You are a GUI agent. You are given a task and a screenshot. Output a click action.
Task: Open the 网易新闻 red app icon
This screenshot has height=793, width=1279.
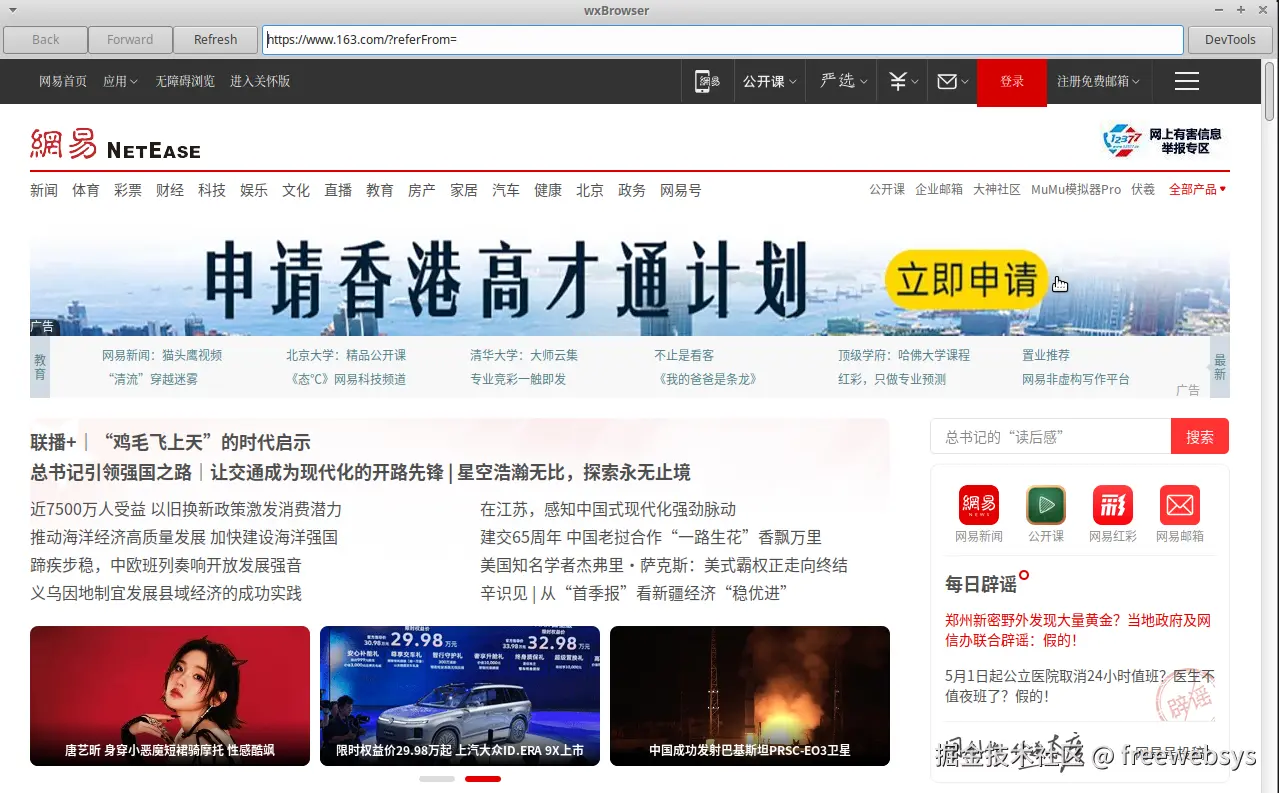click(x=978, y=505)
